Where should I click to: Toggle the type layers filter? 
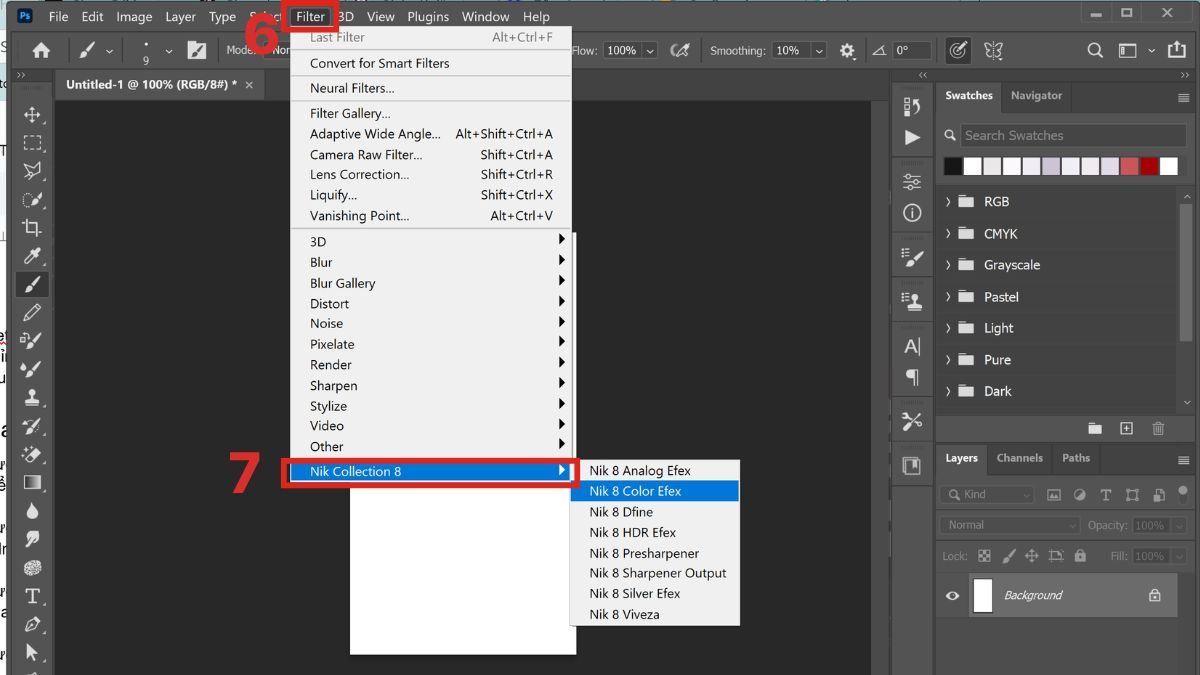click(x=1106, y=494)
